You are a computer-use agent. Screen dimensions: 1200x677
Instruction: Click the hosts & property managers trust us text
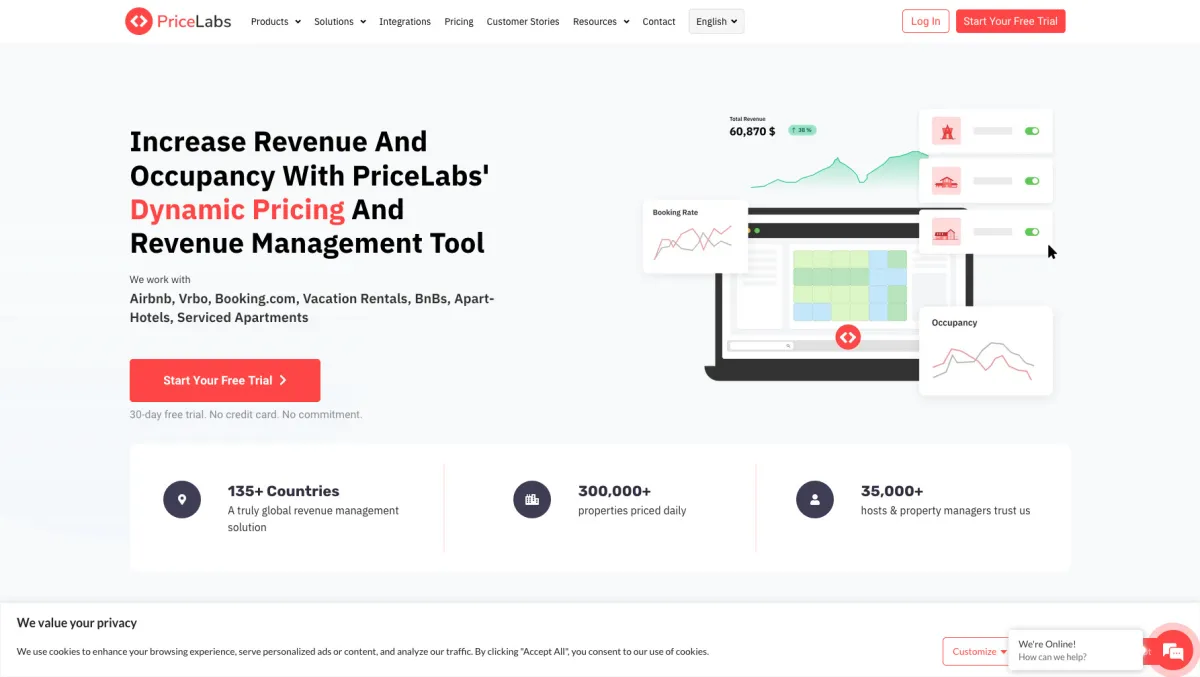click(x=945, y=510)
